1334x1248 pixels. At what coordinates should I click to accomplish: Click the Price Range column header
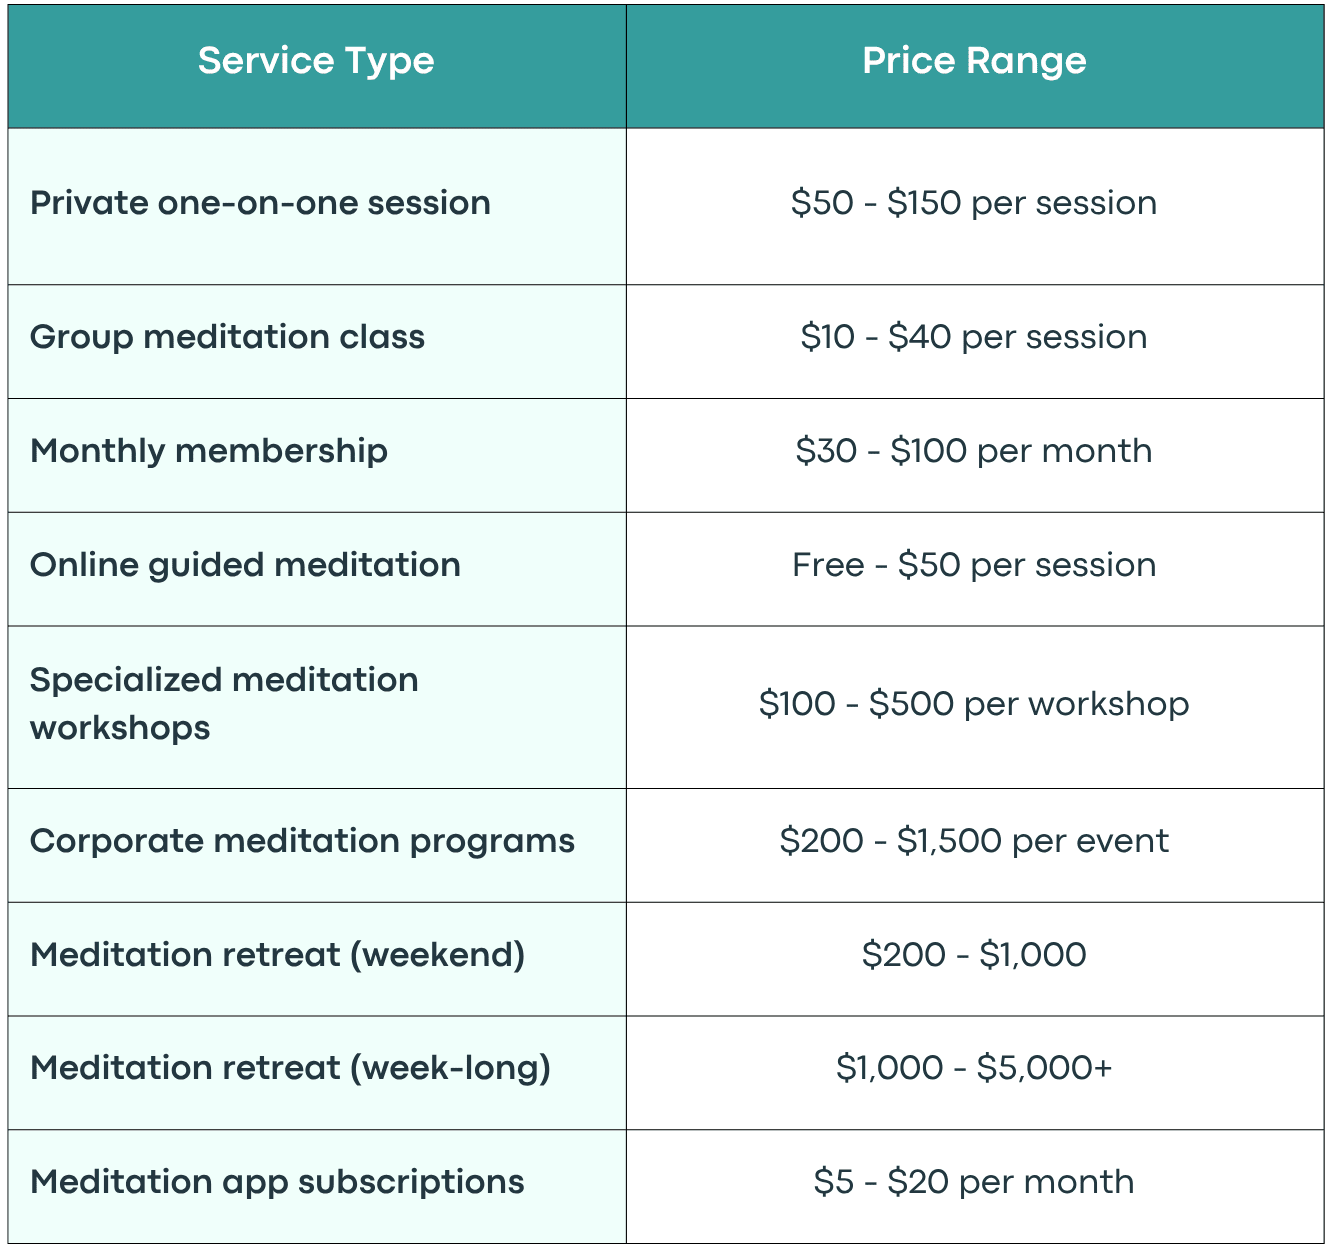[x=974, y=61]
